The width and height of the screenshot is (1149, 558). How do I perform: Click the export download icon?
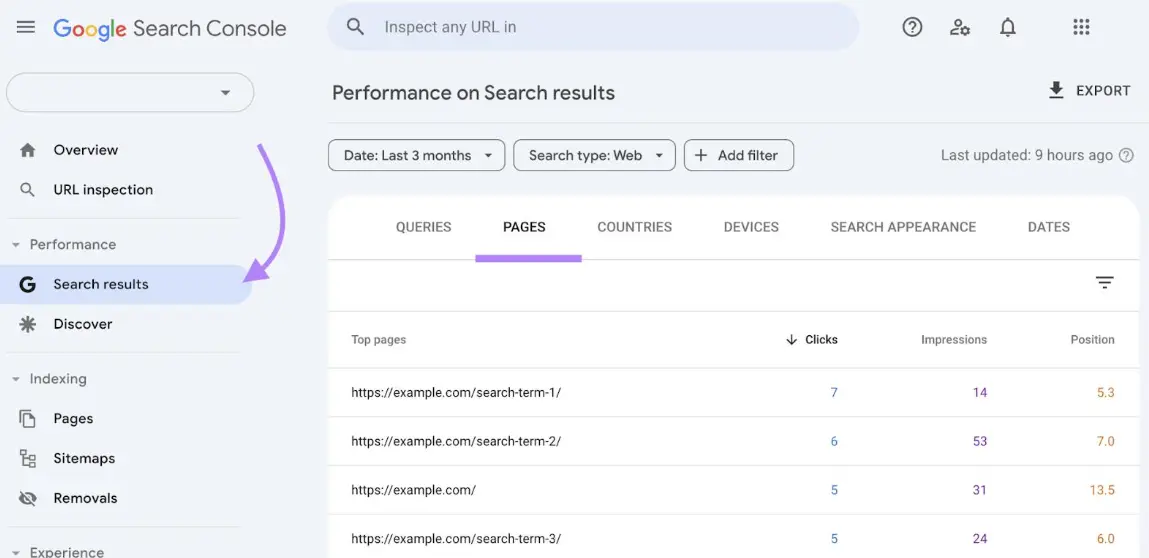click(x=1056, y=90)
